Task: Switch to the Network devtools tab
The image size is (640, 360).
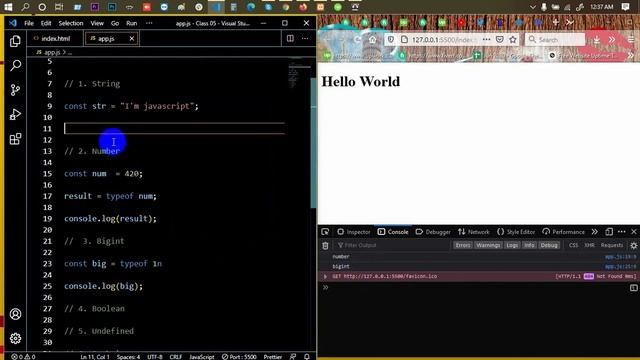Action: (473, 232)
